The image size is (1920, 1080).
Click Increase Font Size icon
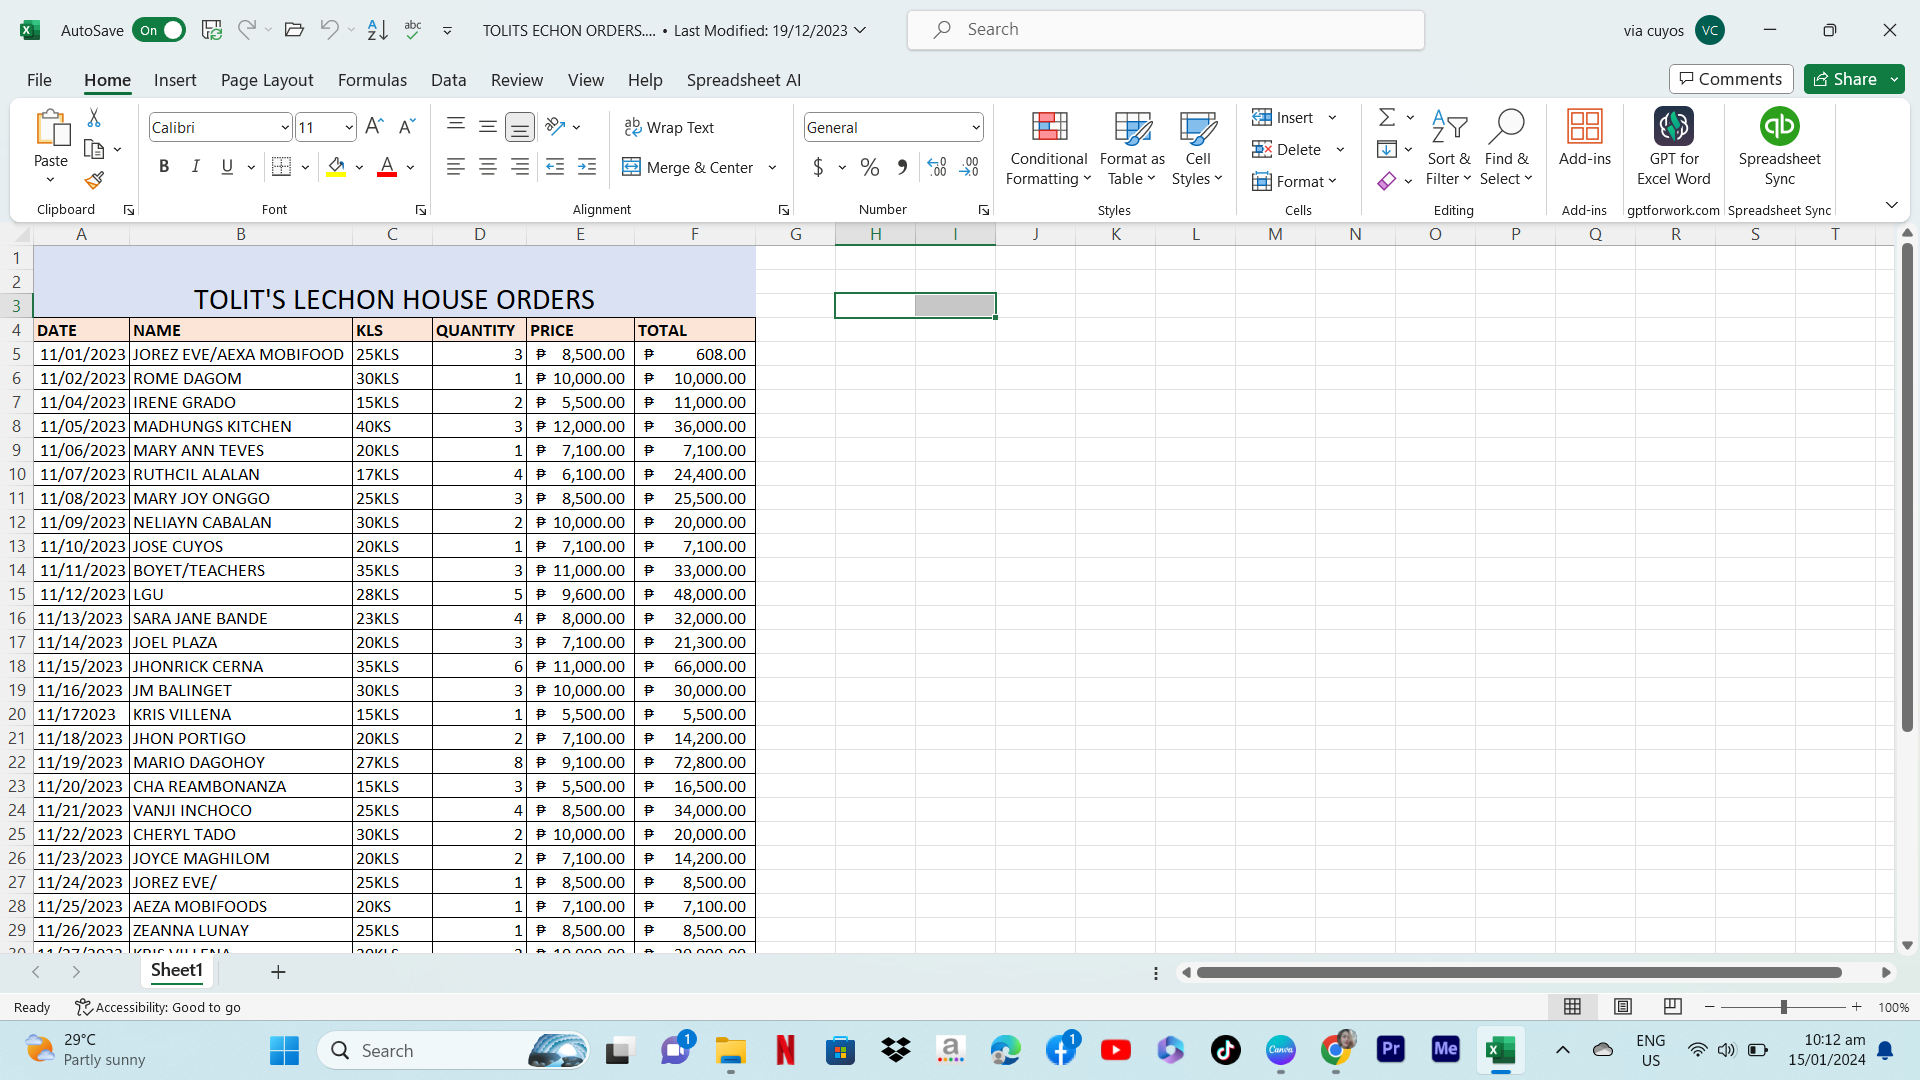tap(374, 127)
